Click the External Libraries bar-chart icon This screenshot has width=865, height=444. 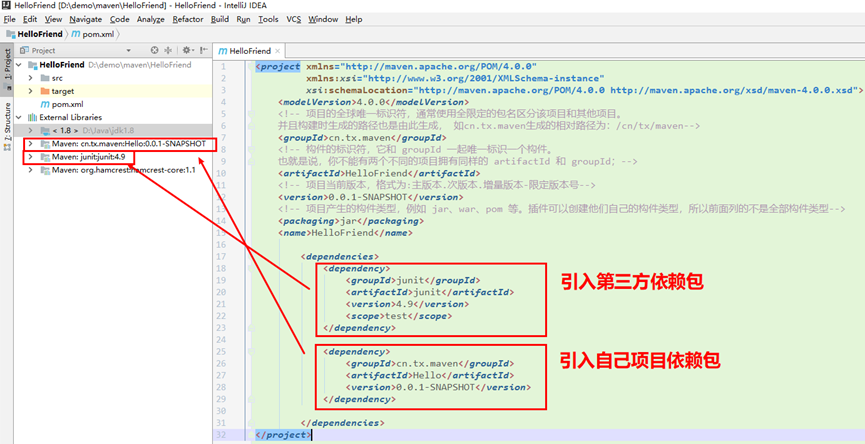(x=33, y=117)
